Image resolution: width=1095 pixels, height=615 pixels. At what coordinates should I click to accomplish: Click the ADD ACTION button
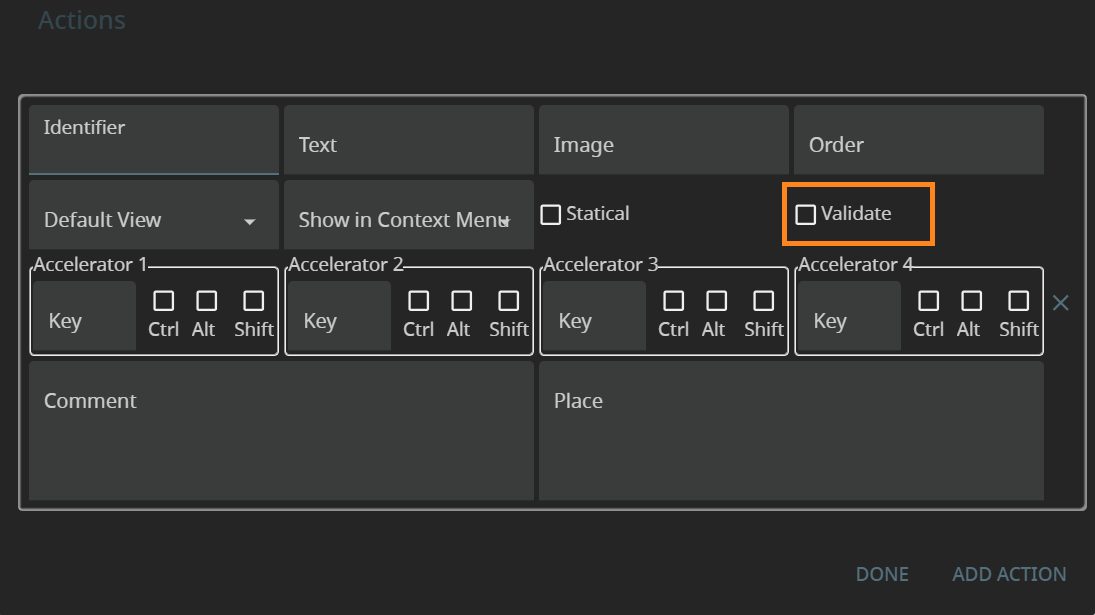(1009, 574)
